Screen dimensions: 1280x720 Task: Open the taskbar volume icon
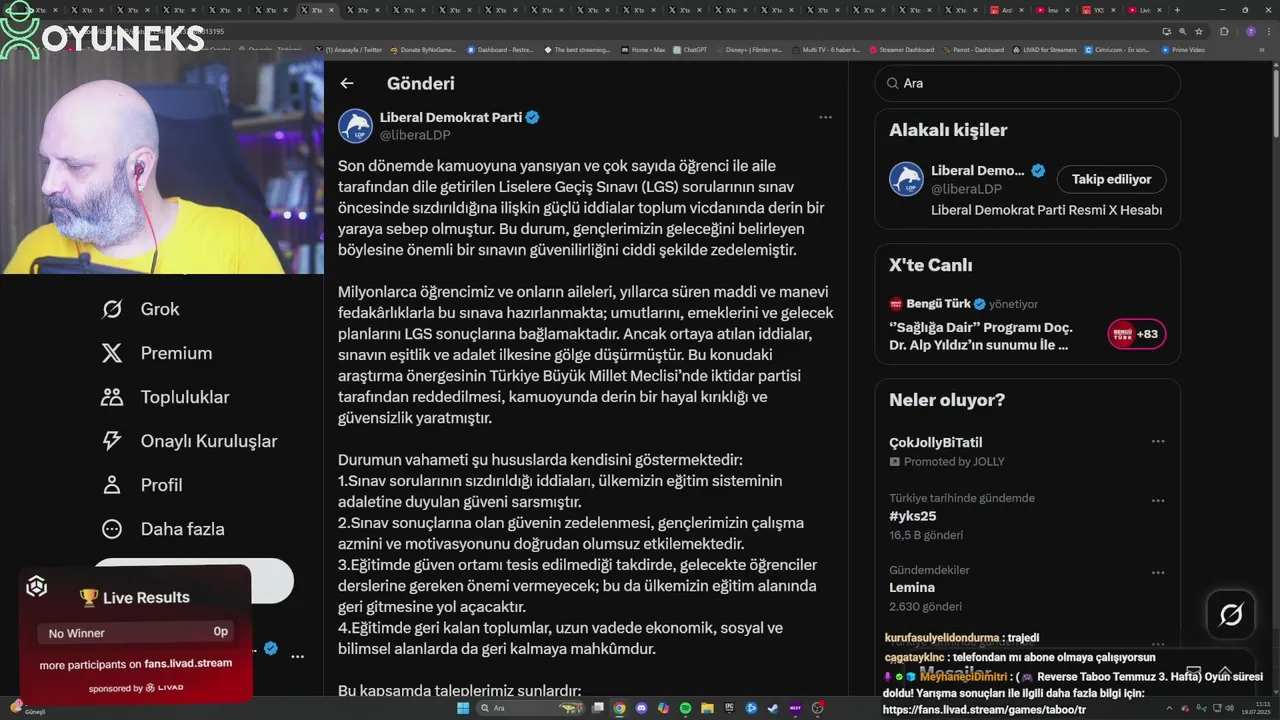tap(1229, 708)
